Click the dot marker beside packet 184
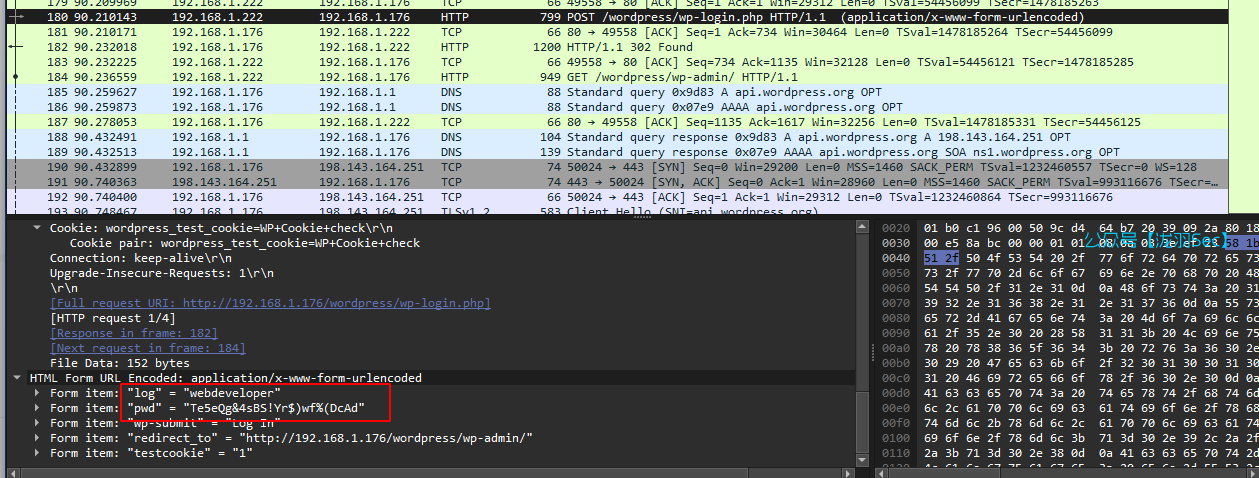The height and width of the screenshot is (478, 1259). click(x=16, y=77)
